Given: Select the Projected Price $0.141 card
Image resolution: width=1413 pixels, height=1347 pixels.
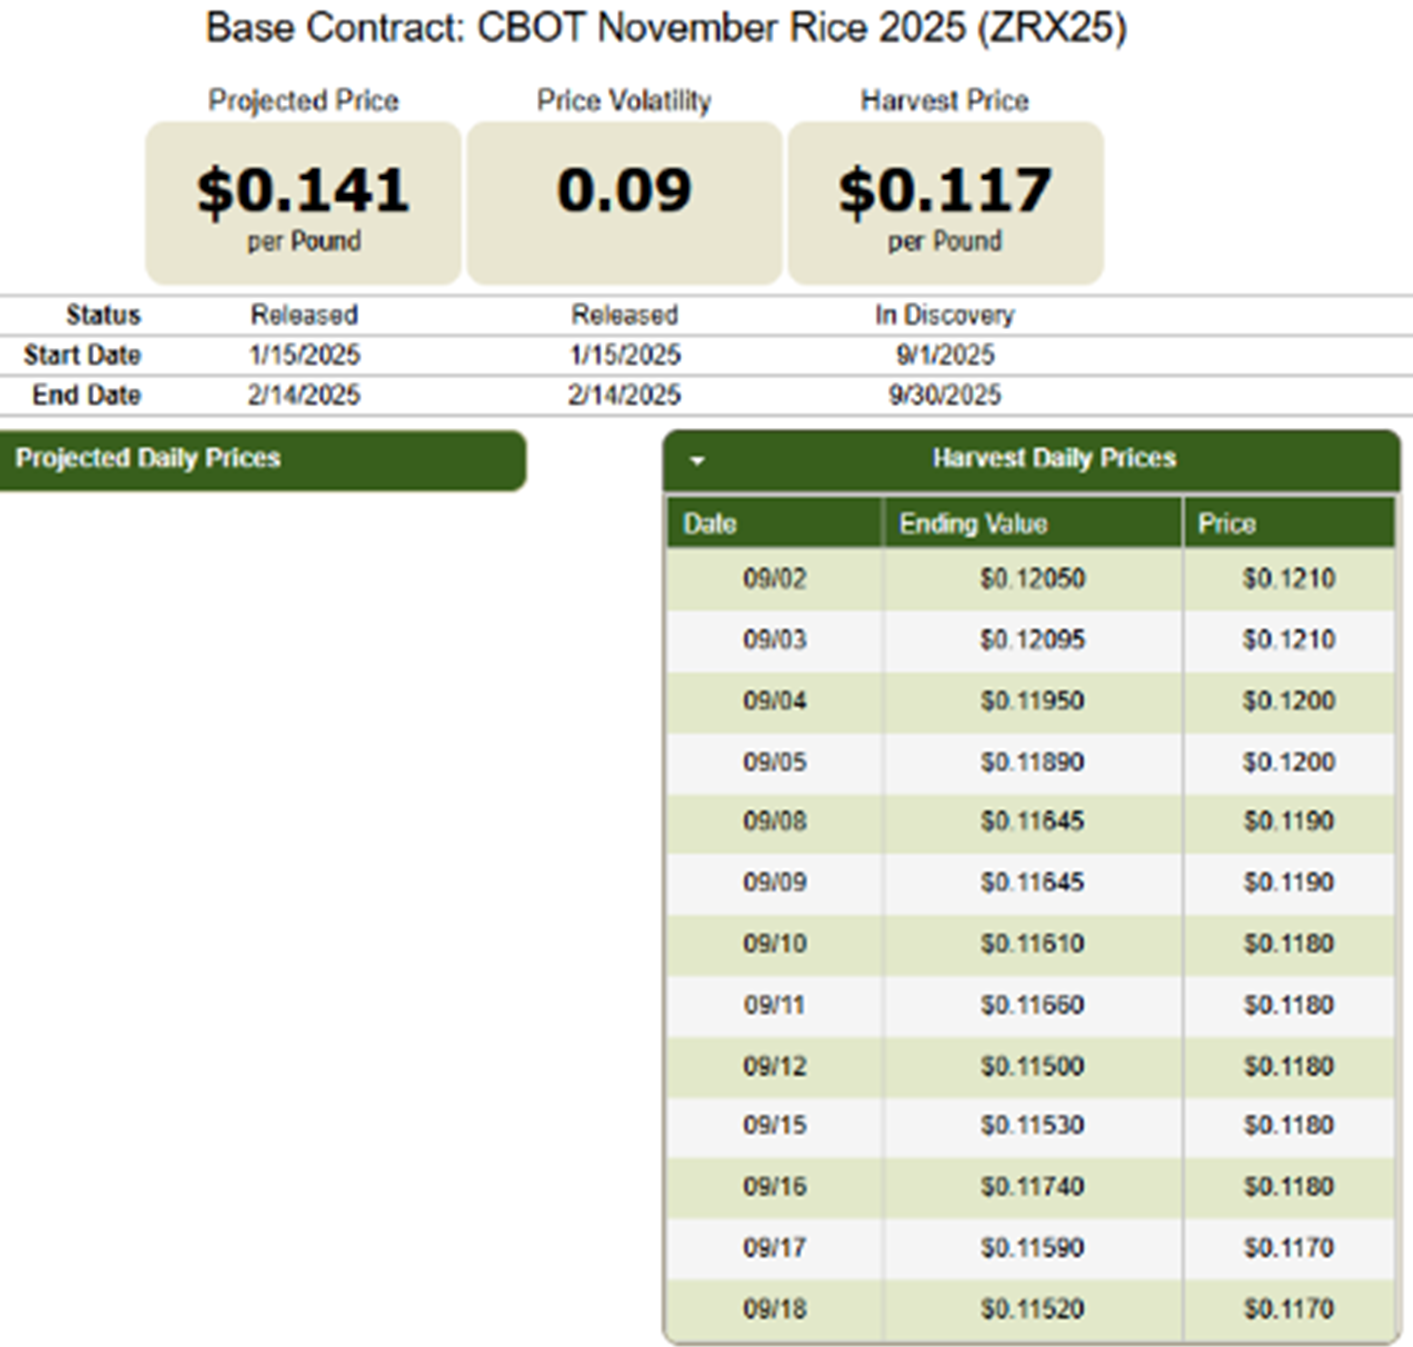Looking at the screenshot, I should click(303, 203).
